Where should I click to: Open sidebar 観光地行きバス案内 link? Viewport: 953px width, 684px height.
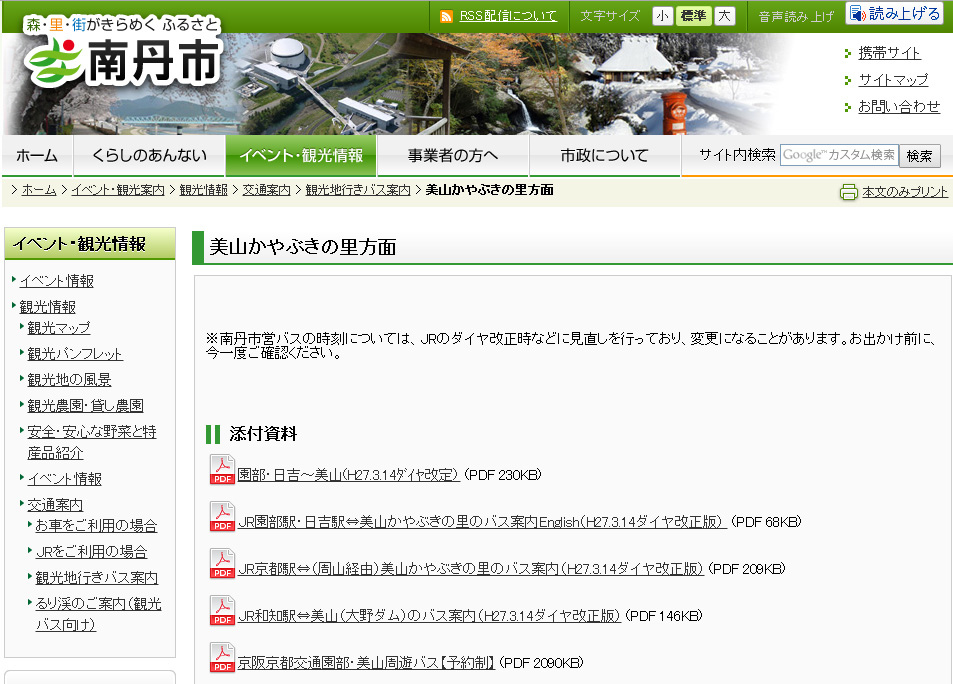click(x=96, y=578)
